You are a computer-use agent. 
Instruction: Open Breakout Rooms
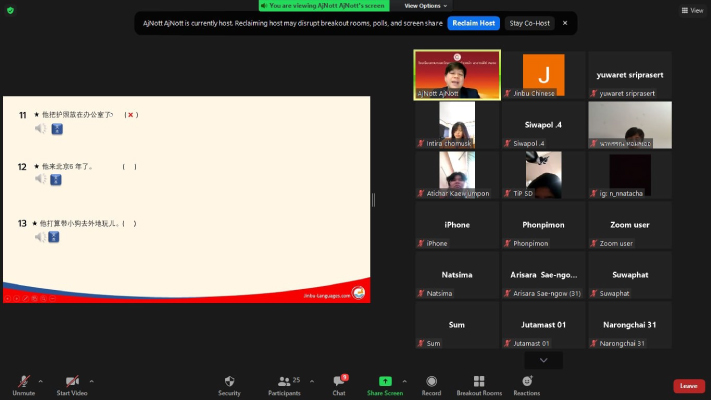pos(479,381)
